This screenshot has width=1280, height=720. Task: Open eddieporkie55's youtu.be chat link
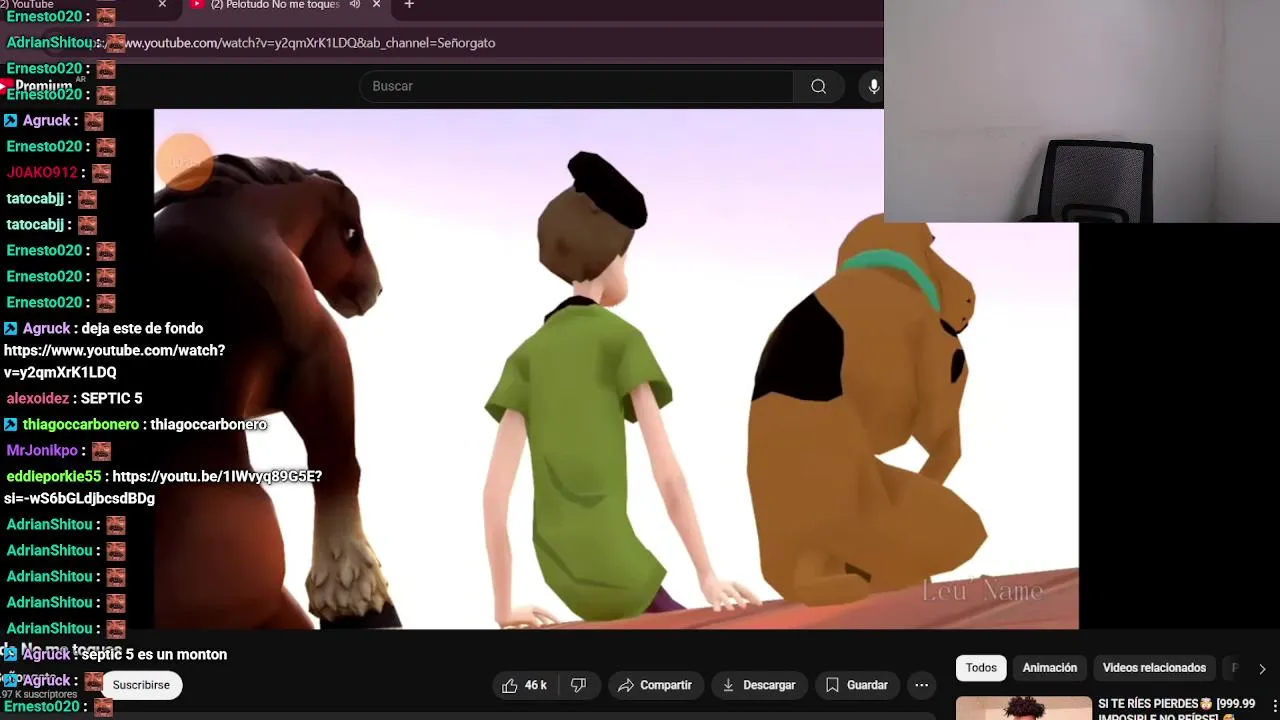pos(163,487)
